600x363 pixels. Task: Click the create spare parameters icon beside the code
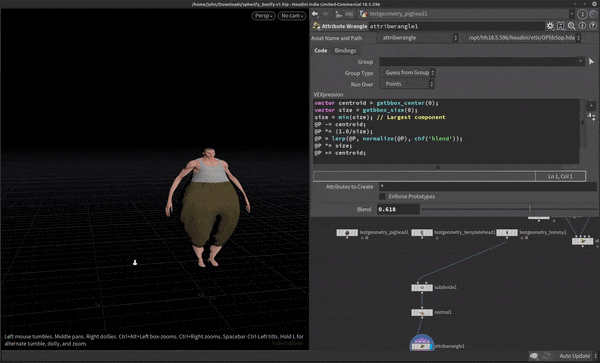click(x=591, y=117)
